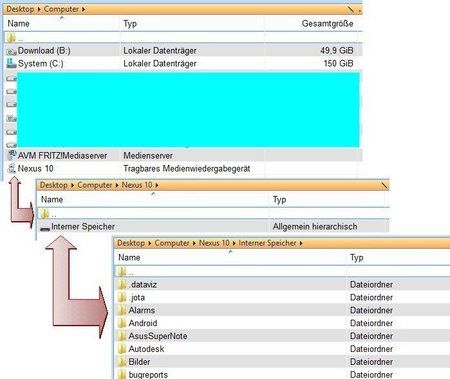This screenshot has height=379, width=450.
Task: Click Nexus 10 in the bottom breadcrumb
Action: pyautogui.click(x=214, y=243)
